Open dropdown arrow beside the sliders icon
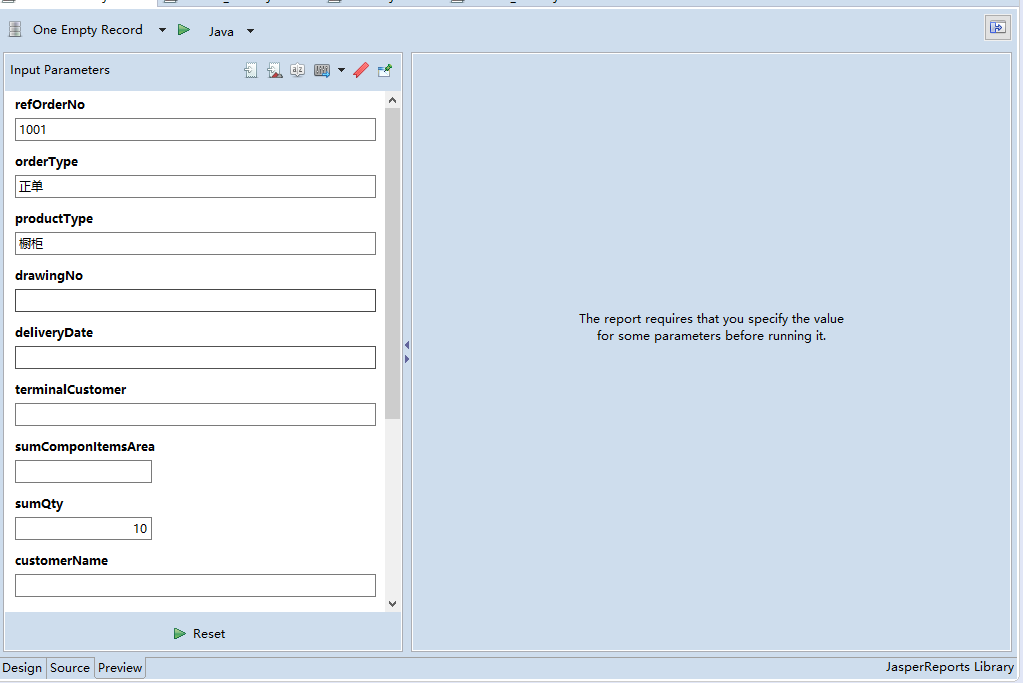The width and height of the screenshot is (1023, 683). (341, 70)
